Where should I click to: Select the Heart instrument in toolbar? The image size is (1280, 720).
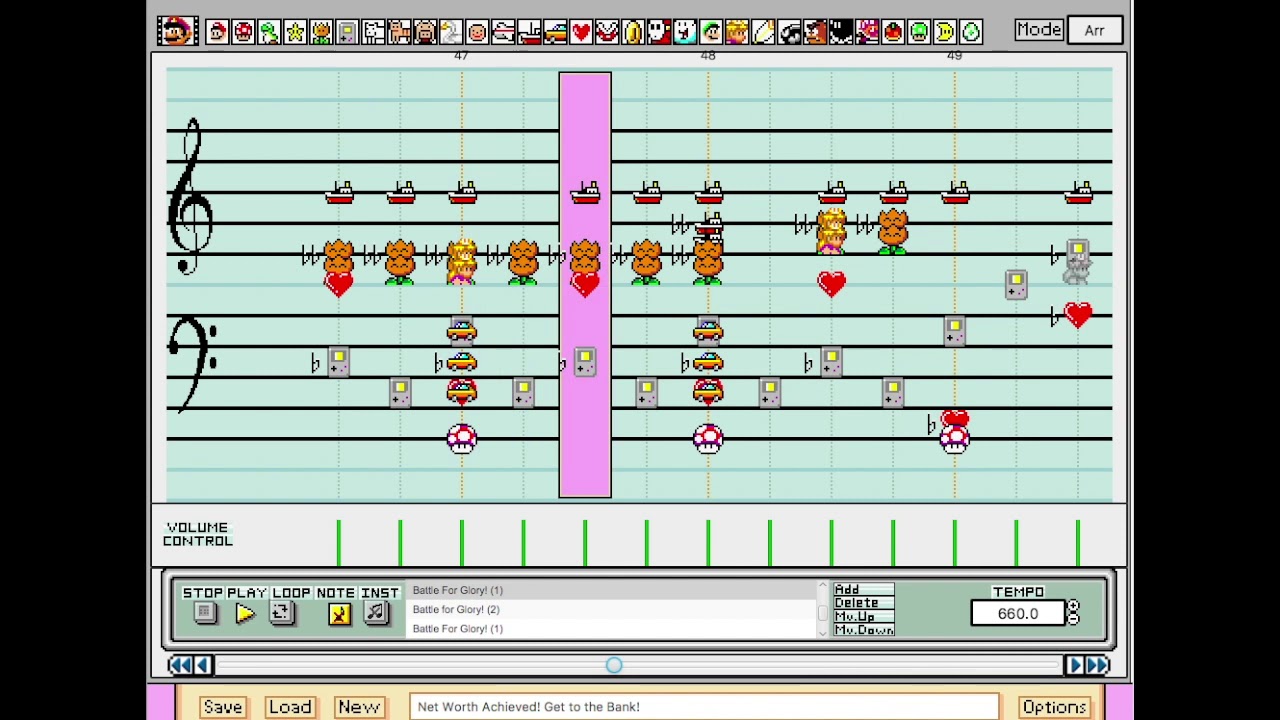point(581,32)
